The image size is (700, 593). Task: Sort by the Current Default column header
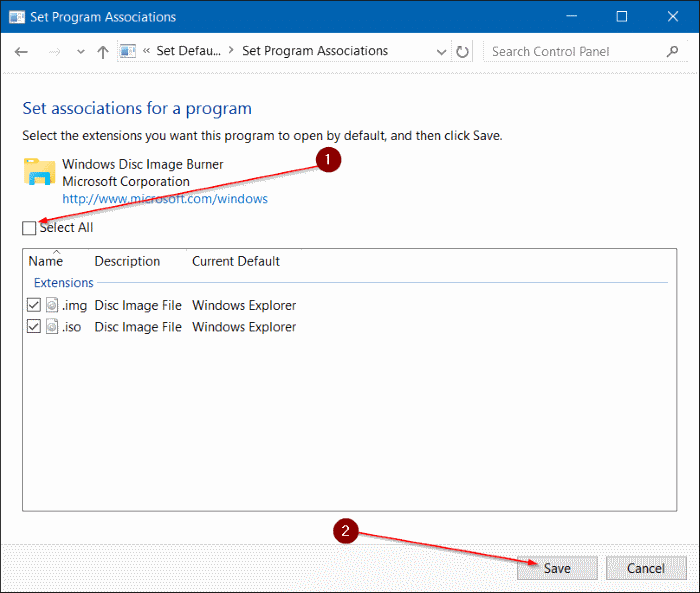[236, 261]
